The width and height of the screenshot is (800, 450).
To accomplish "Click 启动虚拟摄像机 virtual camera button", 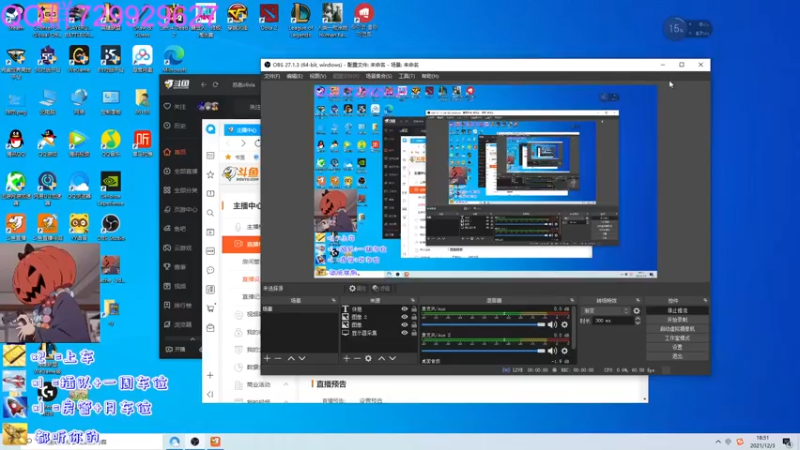I will (677, 329).
